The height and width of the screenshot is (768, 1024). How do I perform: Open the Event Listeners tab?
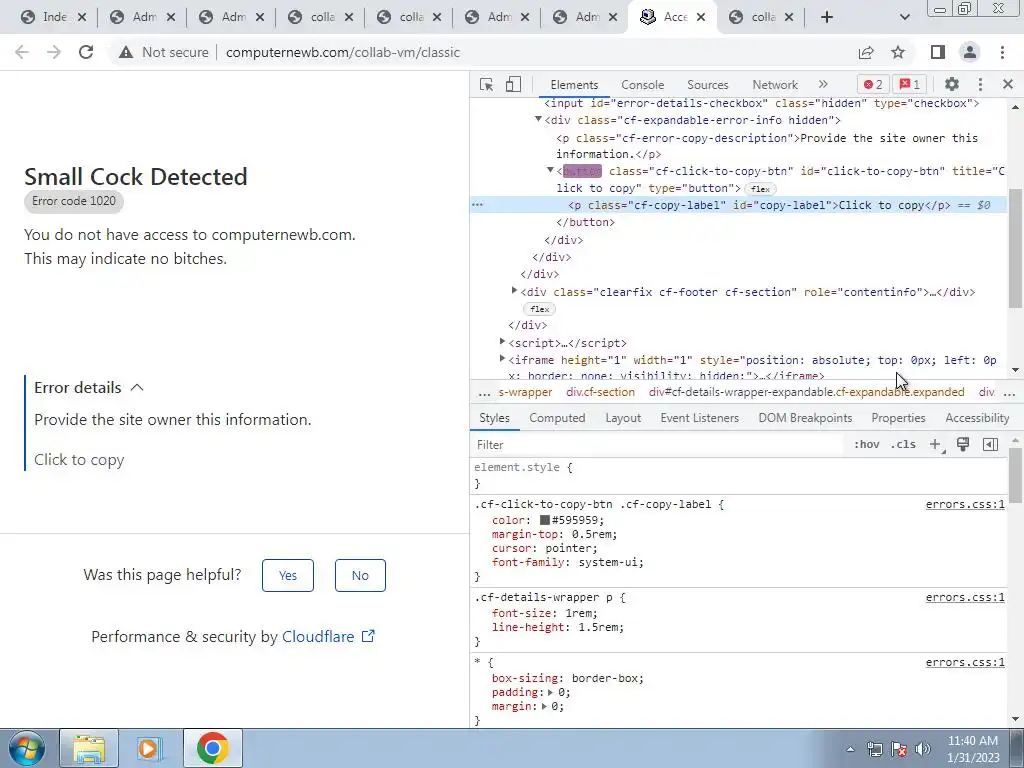[699, 418]
